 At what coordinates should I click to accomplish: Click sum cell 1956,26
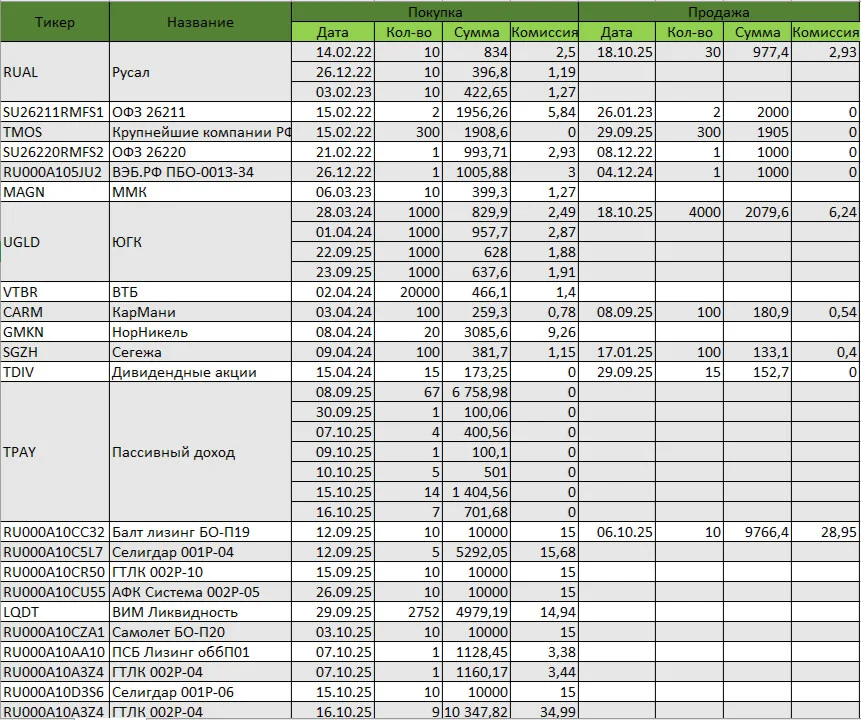click(x=476, y=112)
